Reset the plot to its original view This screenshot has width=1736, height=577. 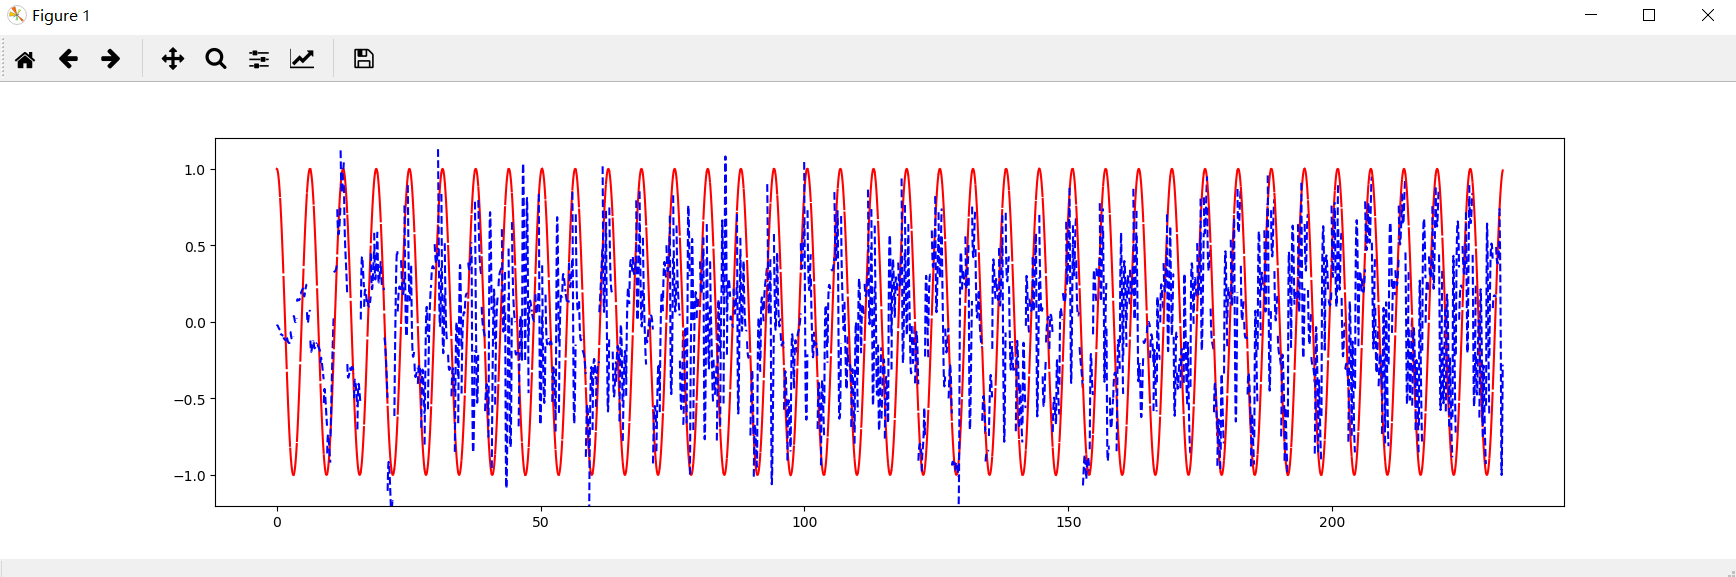[25, 59]
